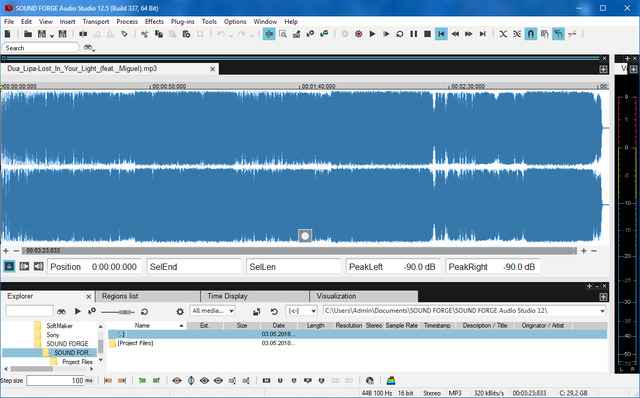640x398 pixels.
Task: Pause playback
Action: click(x=413, y=34)
